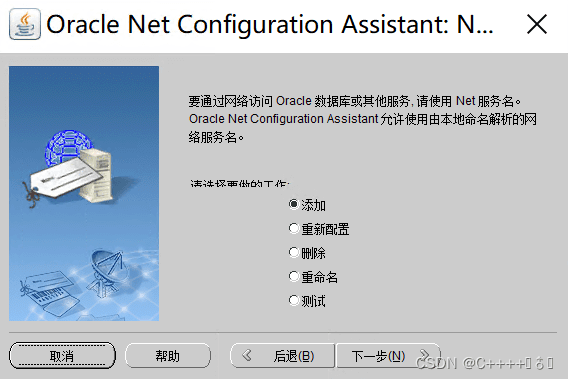
Task: Click the satellite dish graphic
Action: pyautogui.click(x=108, y=272)
